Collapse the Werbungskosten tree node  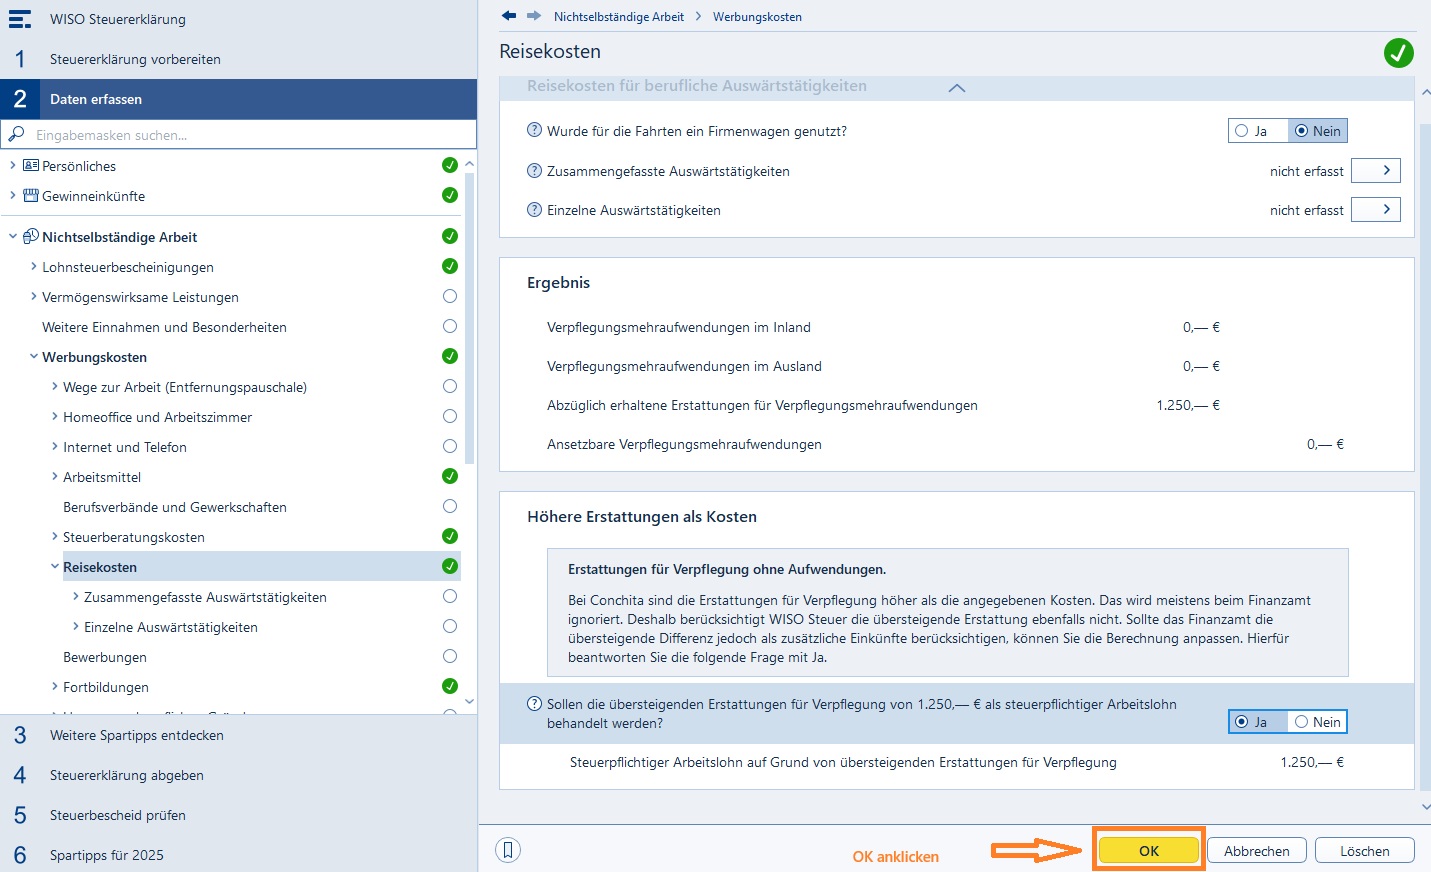point(34,356)
